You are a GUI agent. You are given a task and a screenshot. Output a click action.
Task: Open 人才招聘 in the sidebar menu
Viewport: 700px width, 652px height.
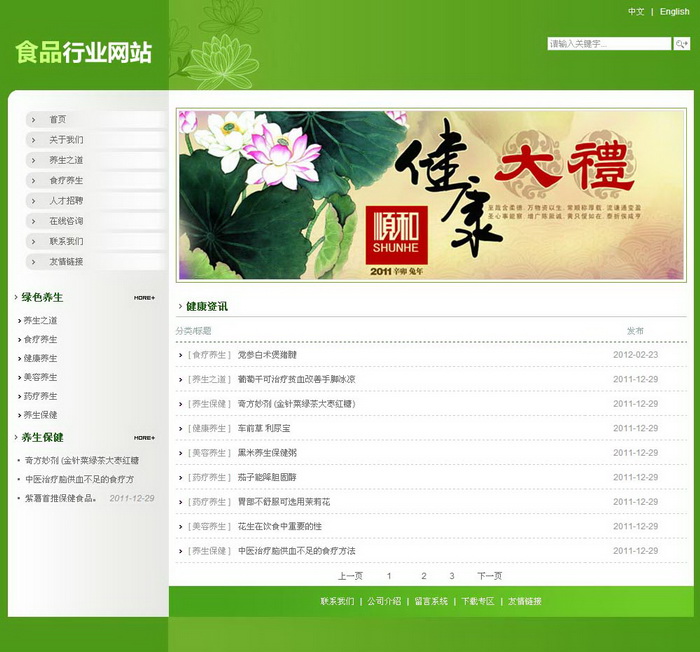67,201
